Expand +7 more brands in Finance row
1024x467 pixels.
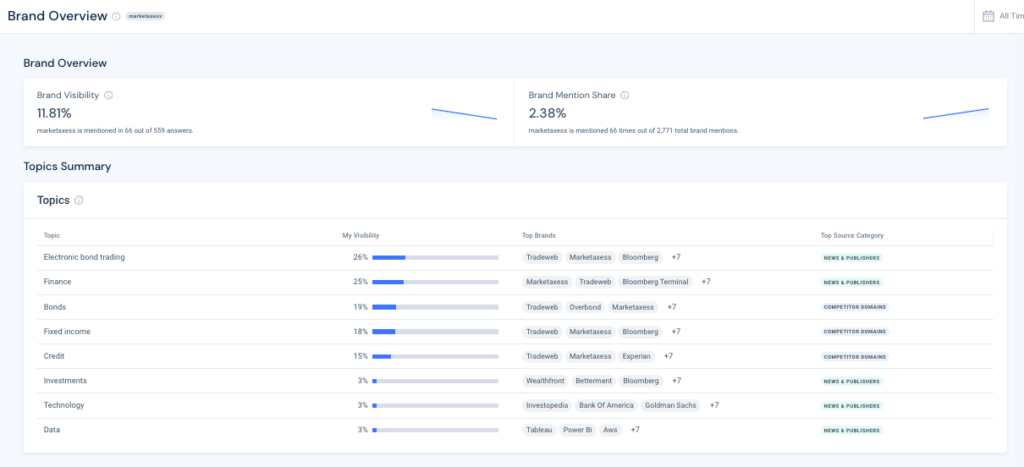[x=706, y=282]
